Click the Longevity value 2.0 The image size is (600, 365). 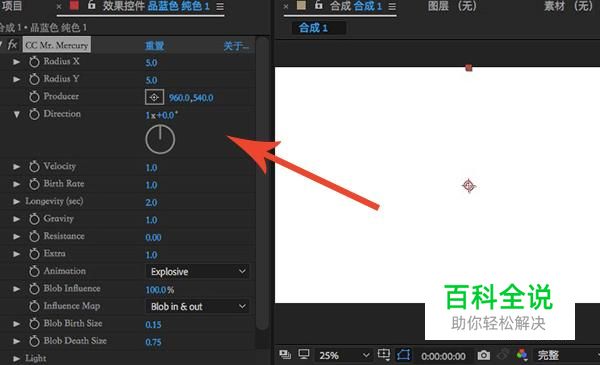click(x=151, y=202)
